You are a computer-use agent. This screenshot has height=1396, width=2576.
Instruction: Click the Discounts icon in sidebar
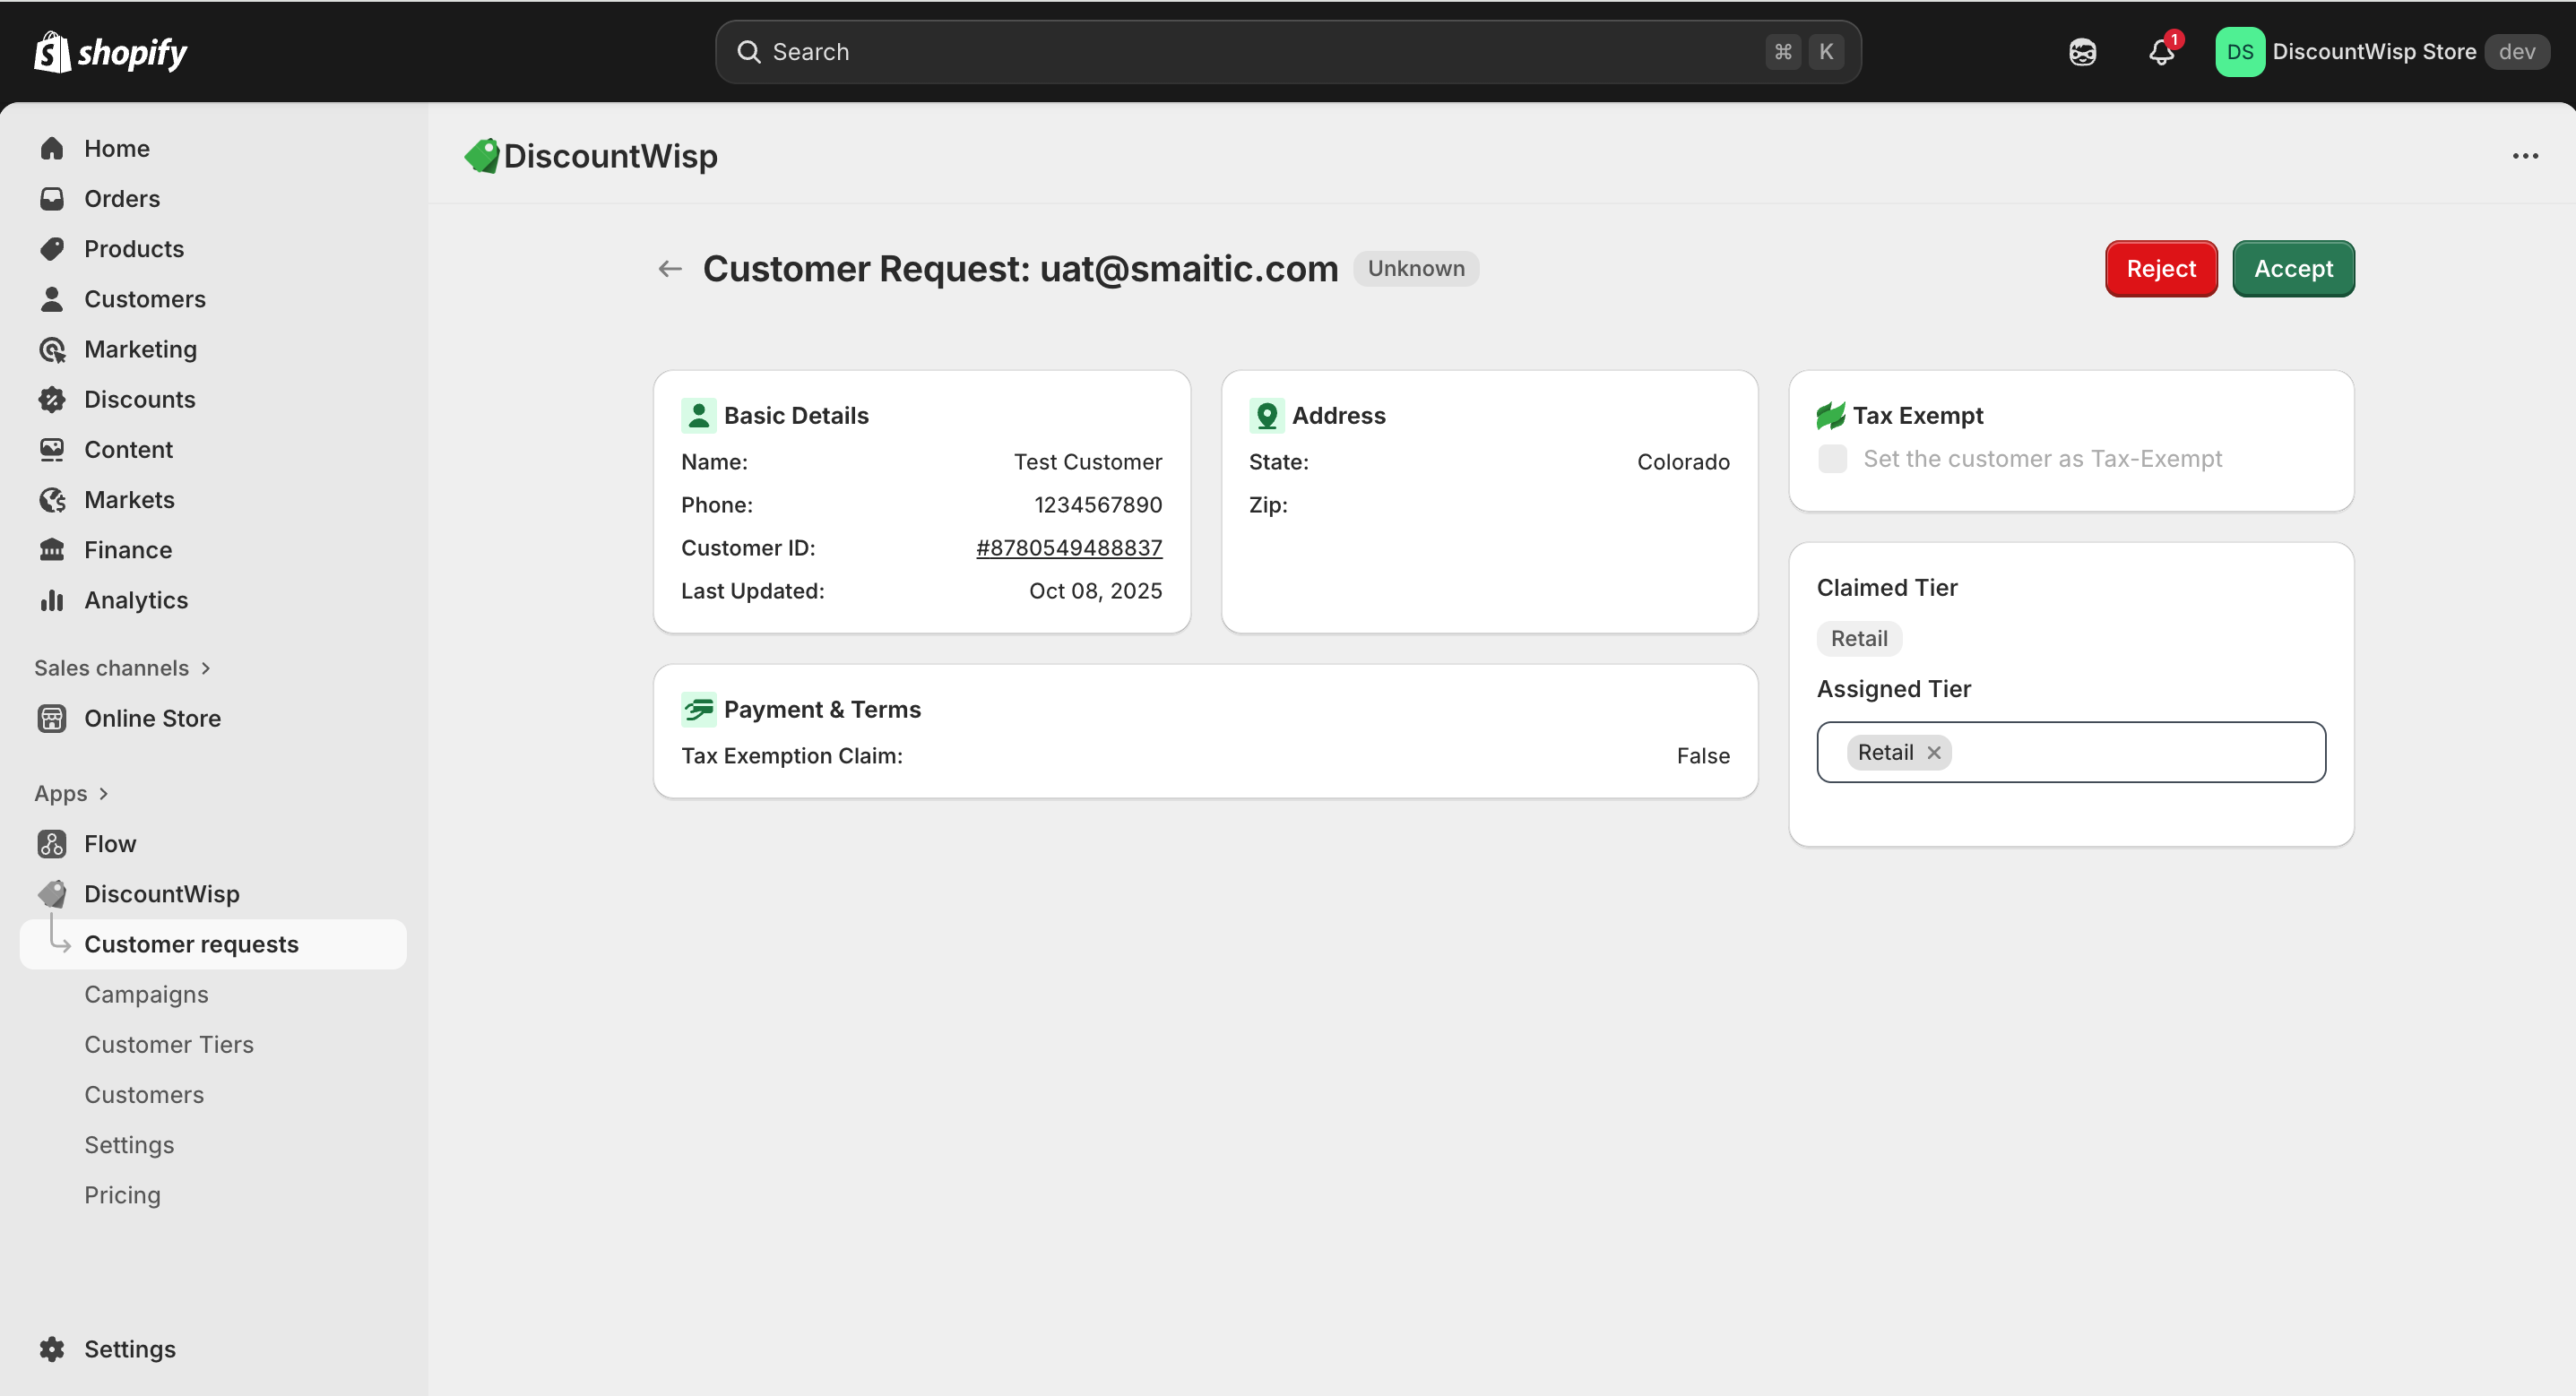click(52, 399)
